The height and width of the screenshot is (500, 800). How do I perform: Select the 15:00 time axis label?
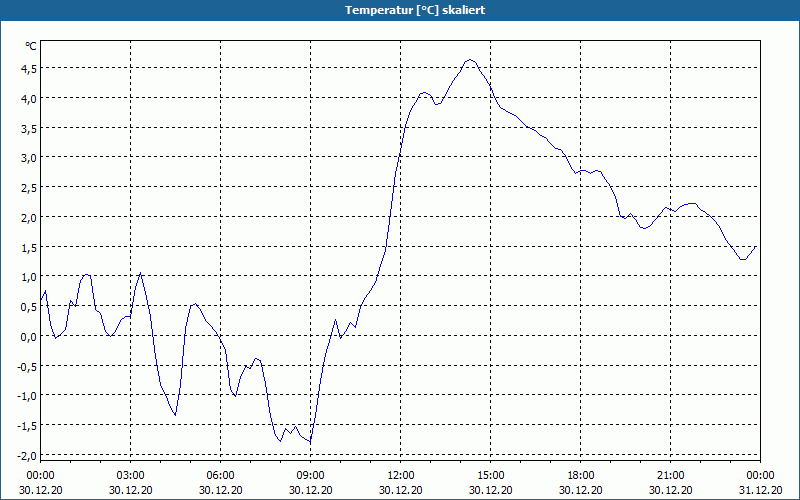(x=491, y=476)
